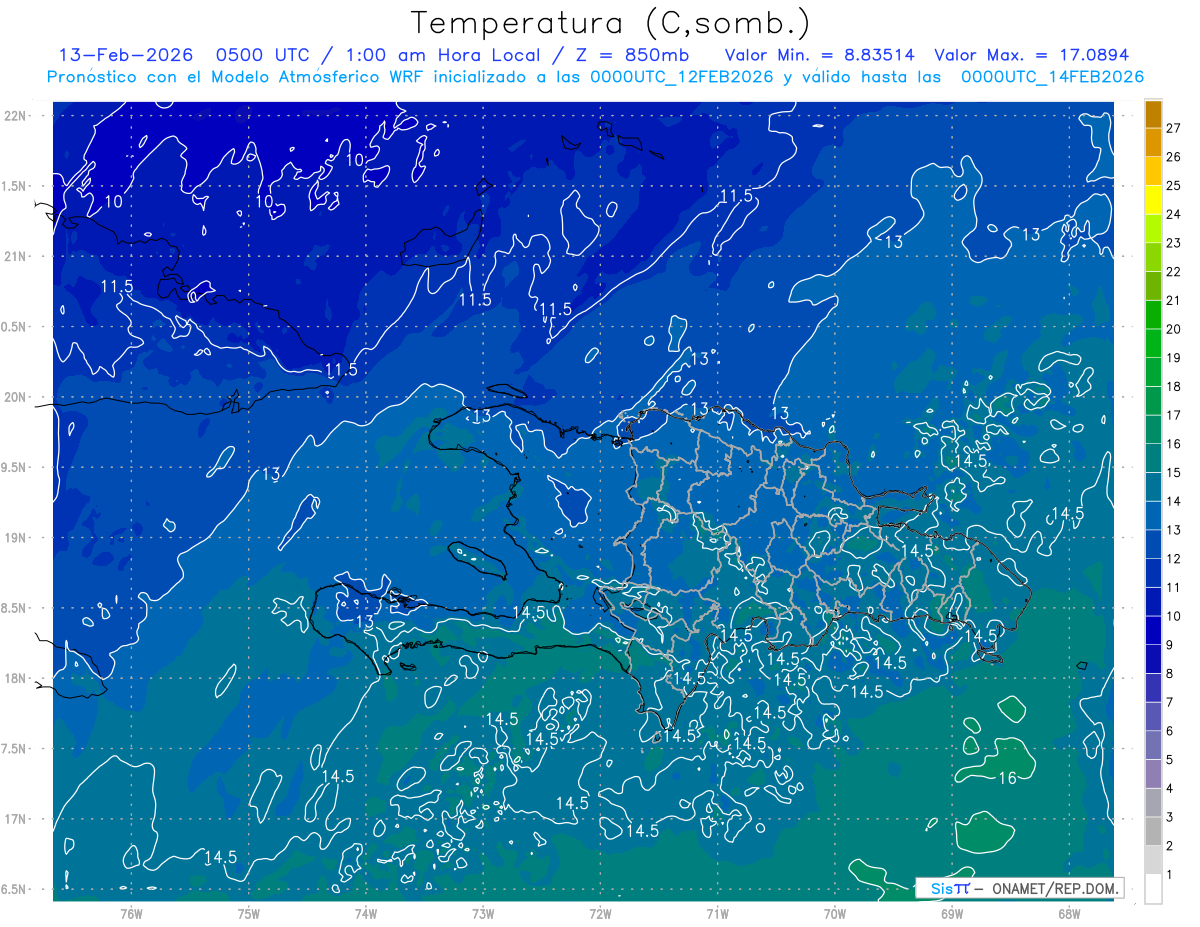Click the '16' contour label on the map
The image size is (1200, 927).
[1007, 777]
